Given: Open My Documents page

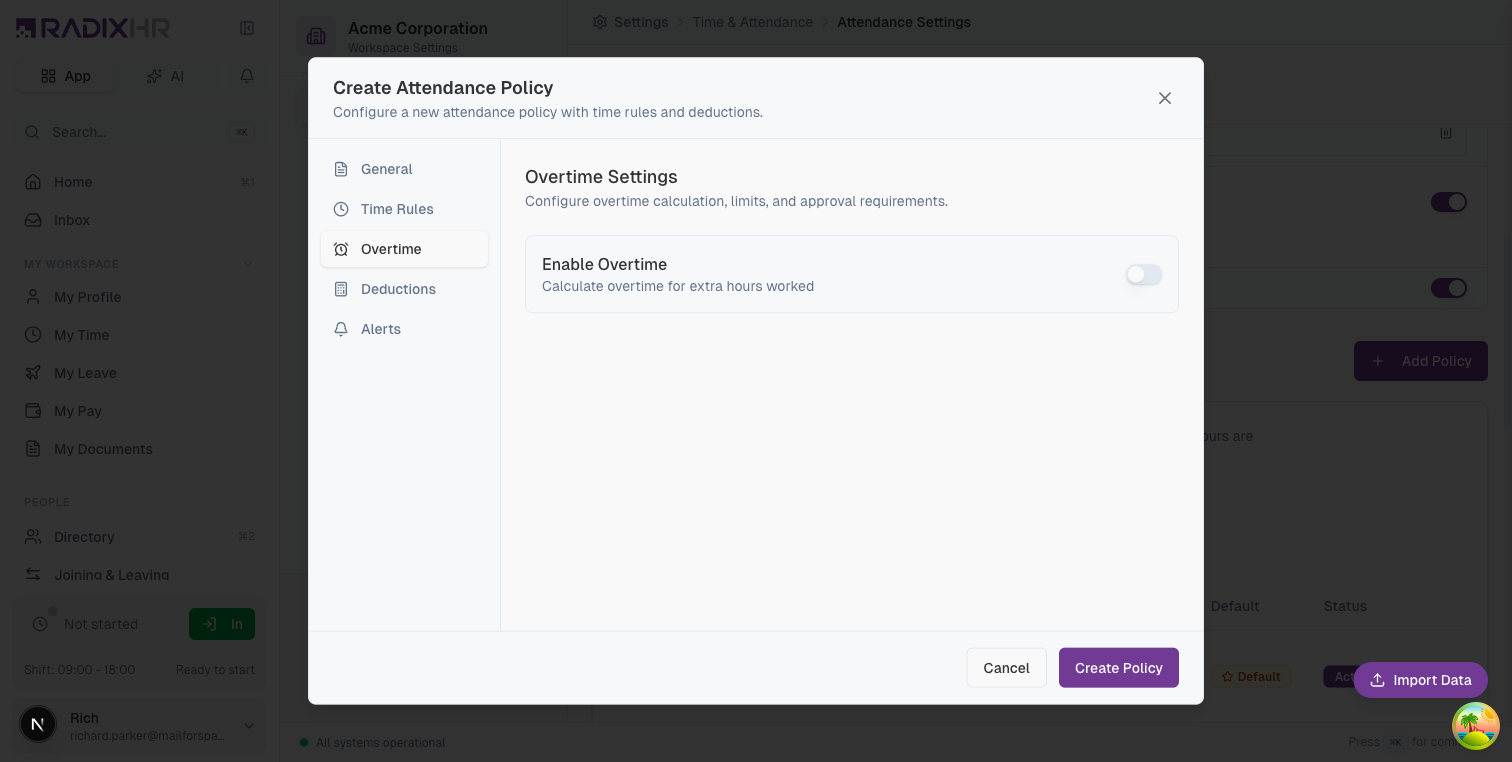Looking at the screenshot, I should pyautogui.click(x=140, y=449).
